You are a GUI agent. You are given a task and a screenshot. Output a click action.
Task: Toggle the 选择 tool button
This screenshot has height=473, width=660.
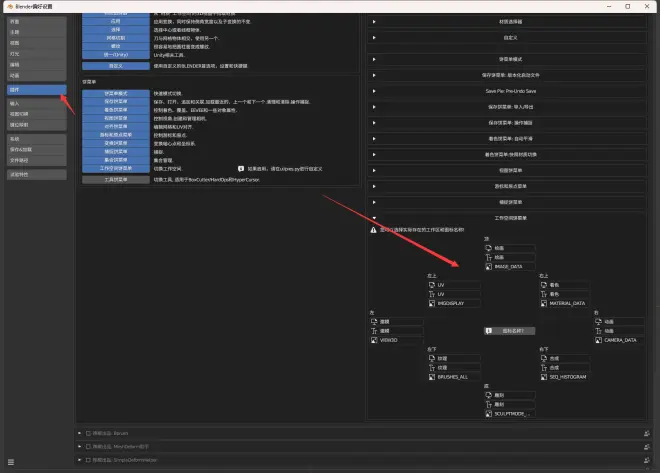pyautogui.click(x=116, y=30)
